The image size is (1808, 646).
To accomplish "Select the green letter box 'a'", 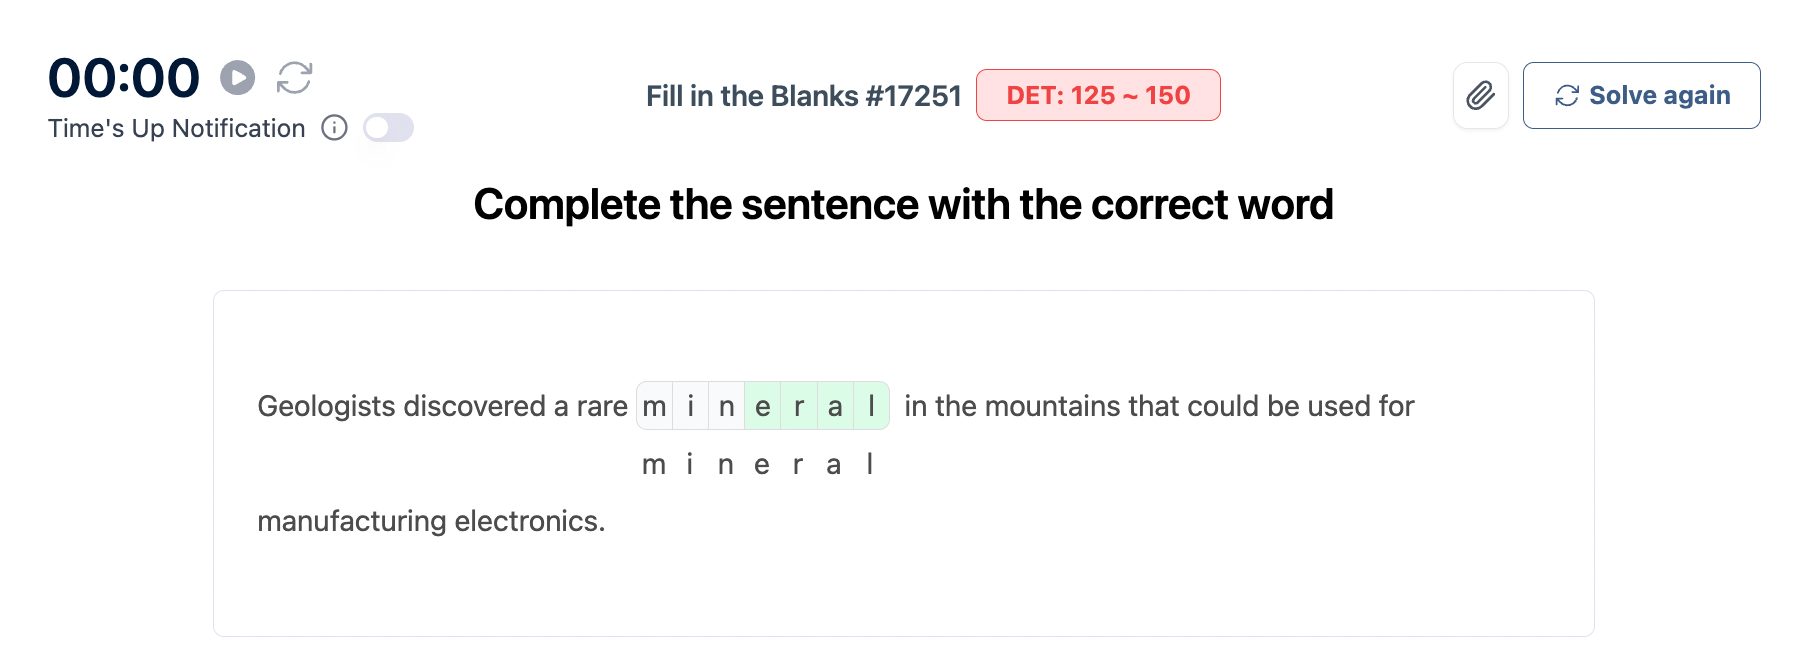I will click(835, 406).
